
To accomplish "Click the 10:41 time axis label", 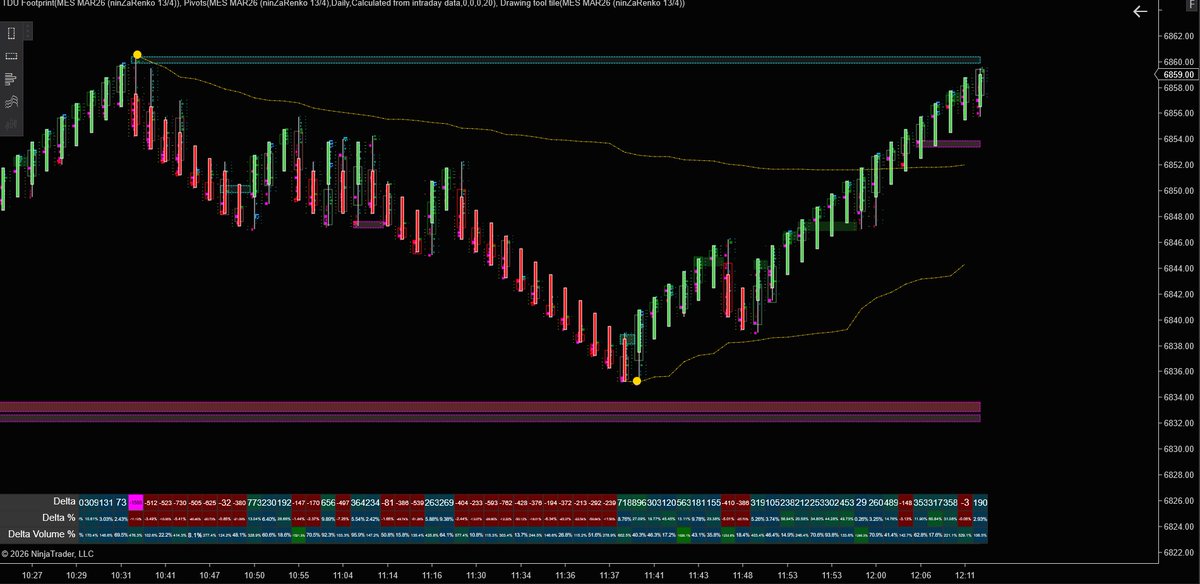I will pyautogui.click(x=166, y=576).
